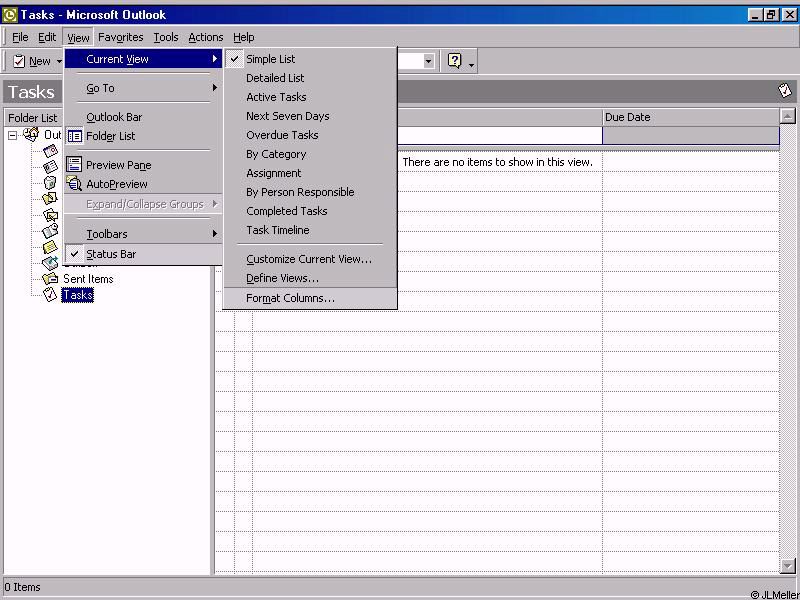Click the Folder List icon in View menu

pyautogui.click(x=75, y=136)
